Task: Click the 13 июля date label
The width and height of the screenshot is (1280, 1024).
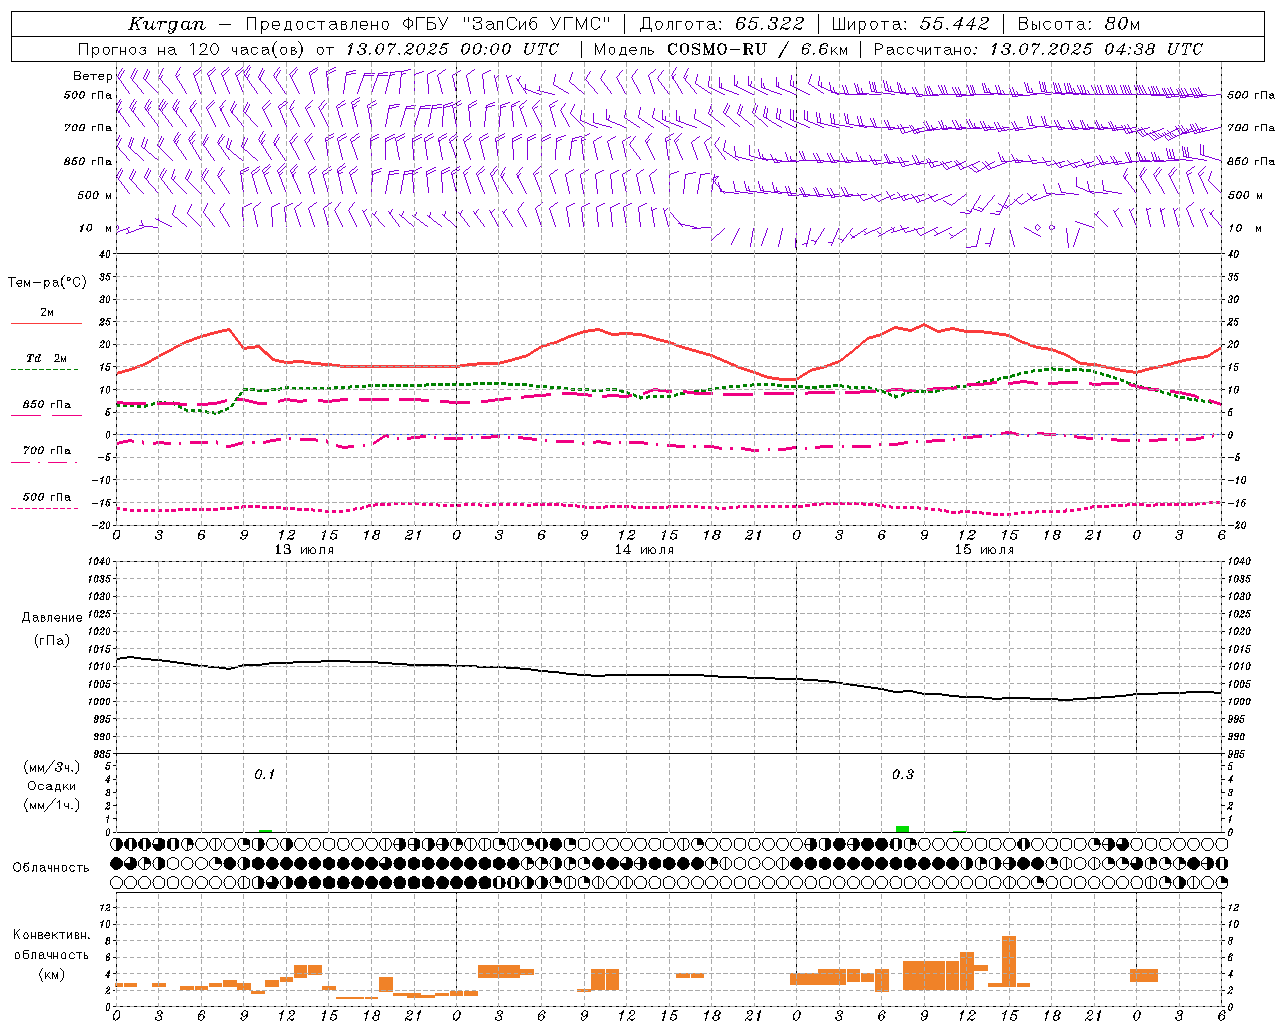Action: (304, 550)
